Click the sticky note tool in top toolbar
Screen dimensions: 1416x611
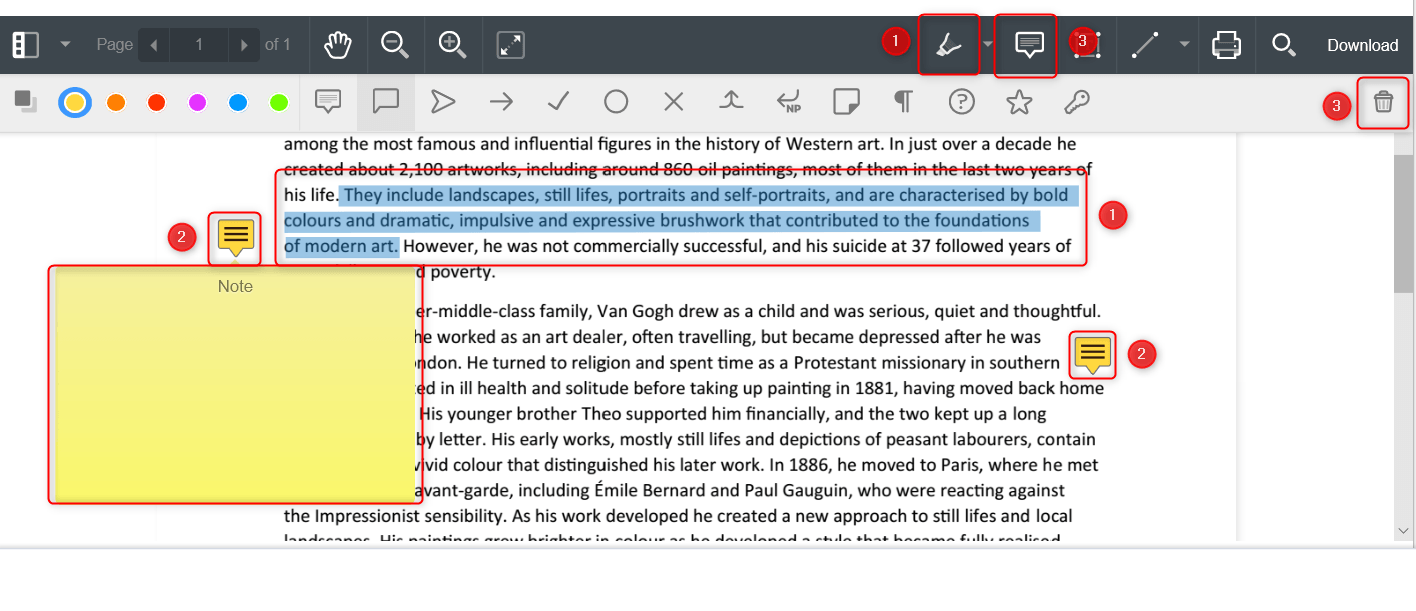1029,45
